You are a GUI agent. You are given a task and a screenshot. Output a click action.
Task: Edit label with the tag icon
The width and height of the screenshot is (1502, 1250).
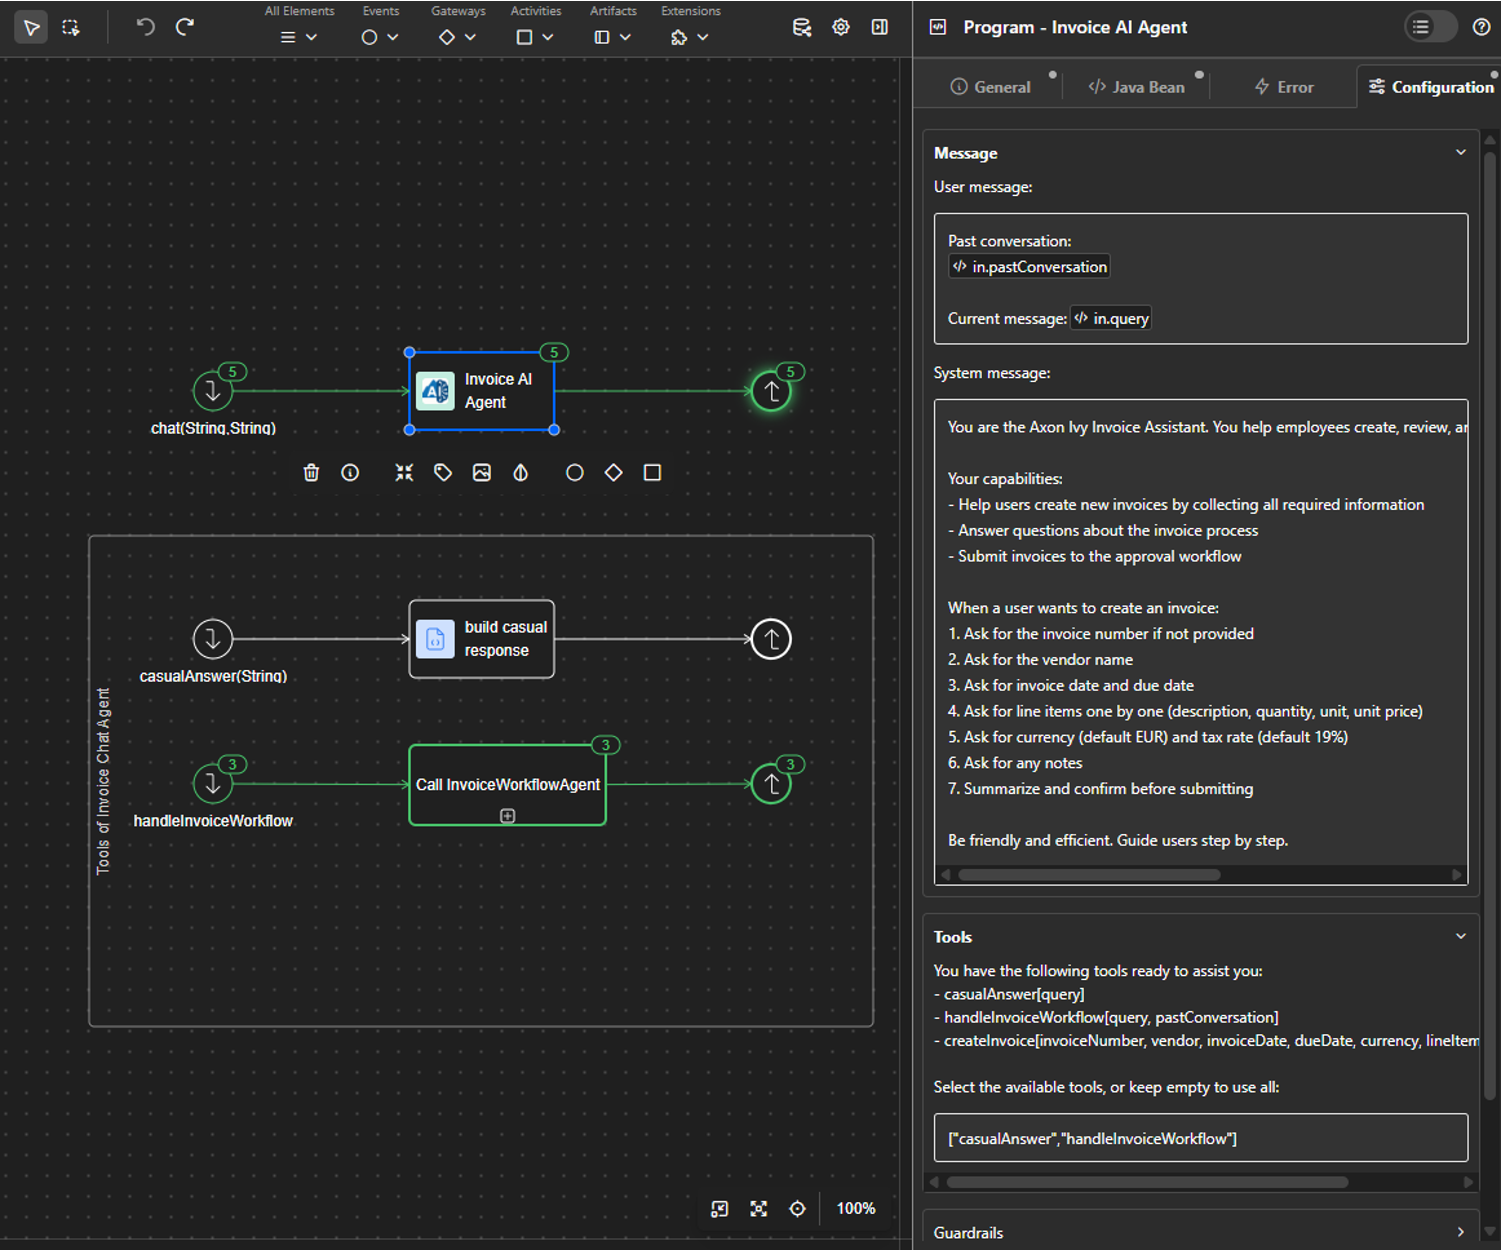pos(443,473)
